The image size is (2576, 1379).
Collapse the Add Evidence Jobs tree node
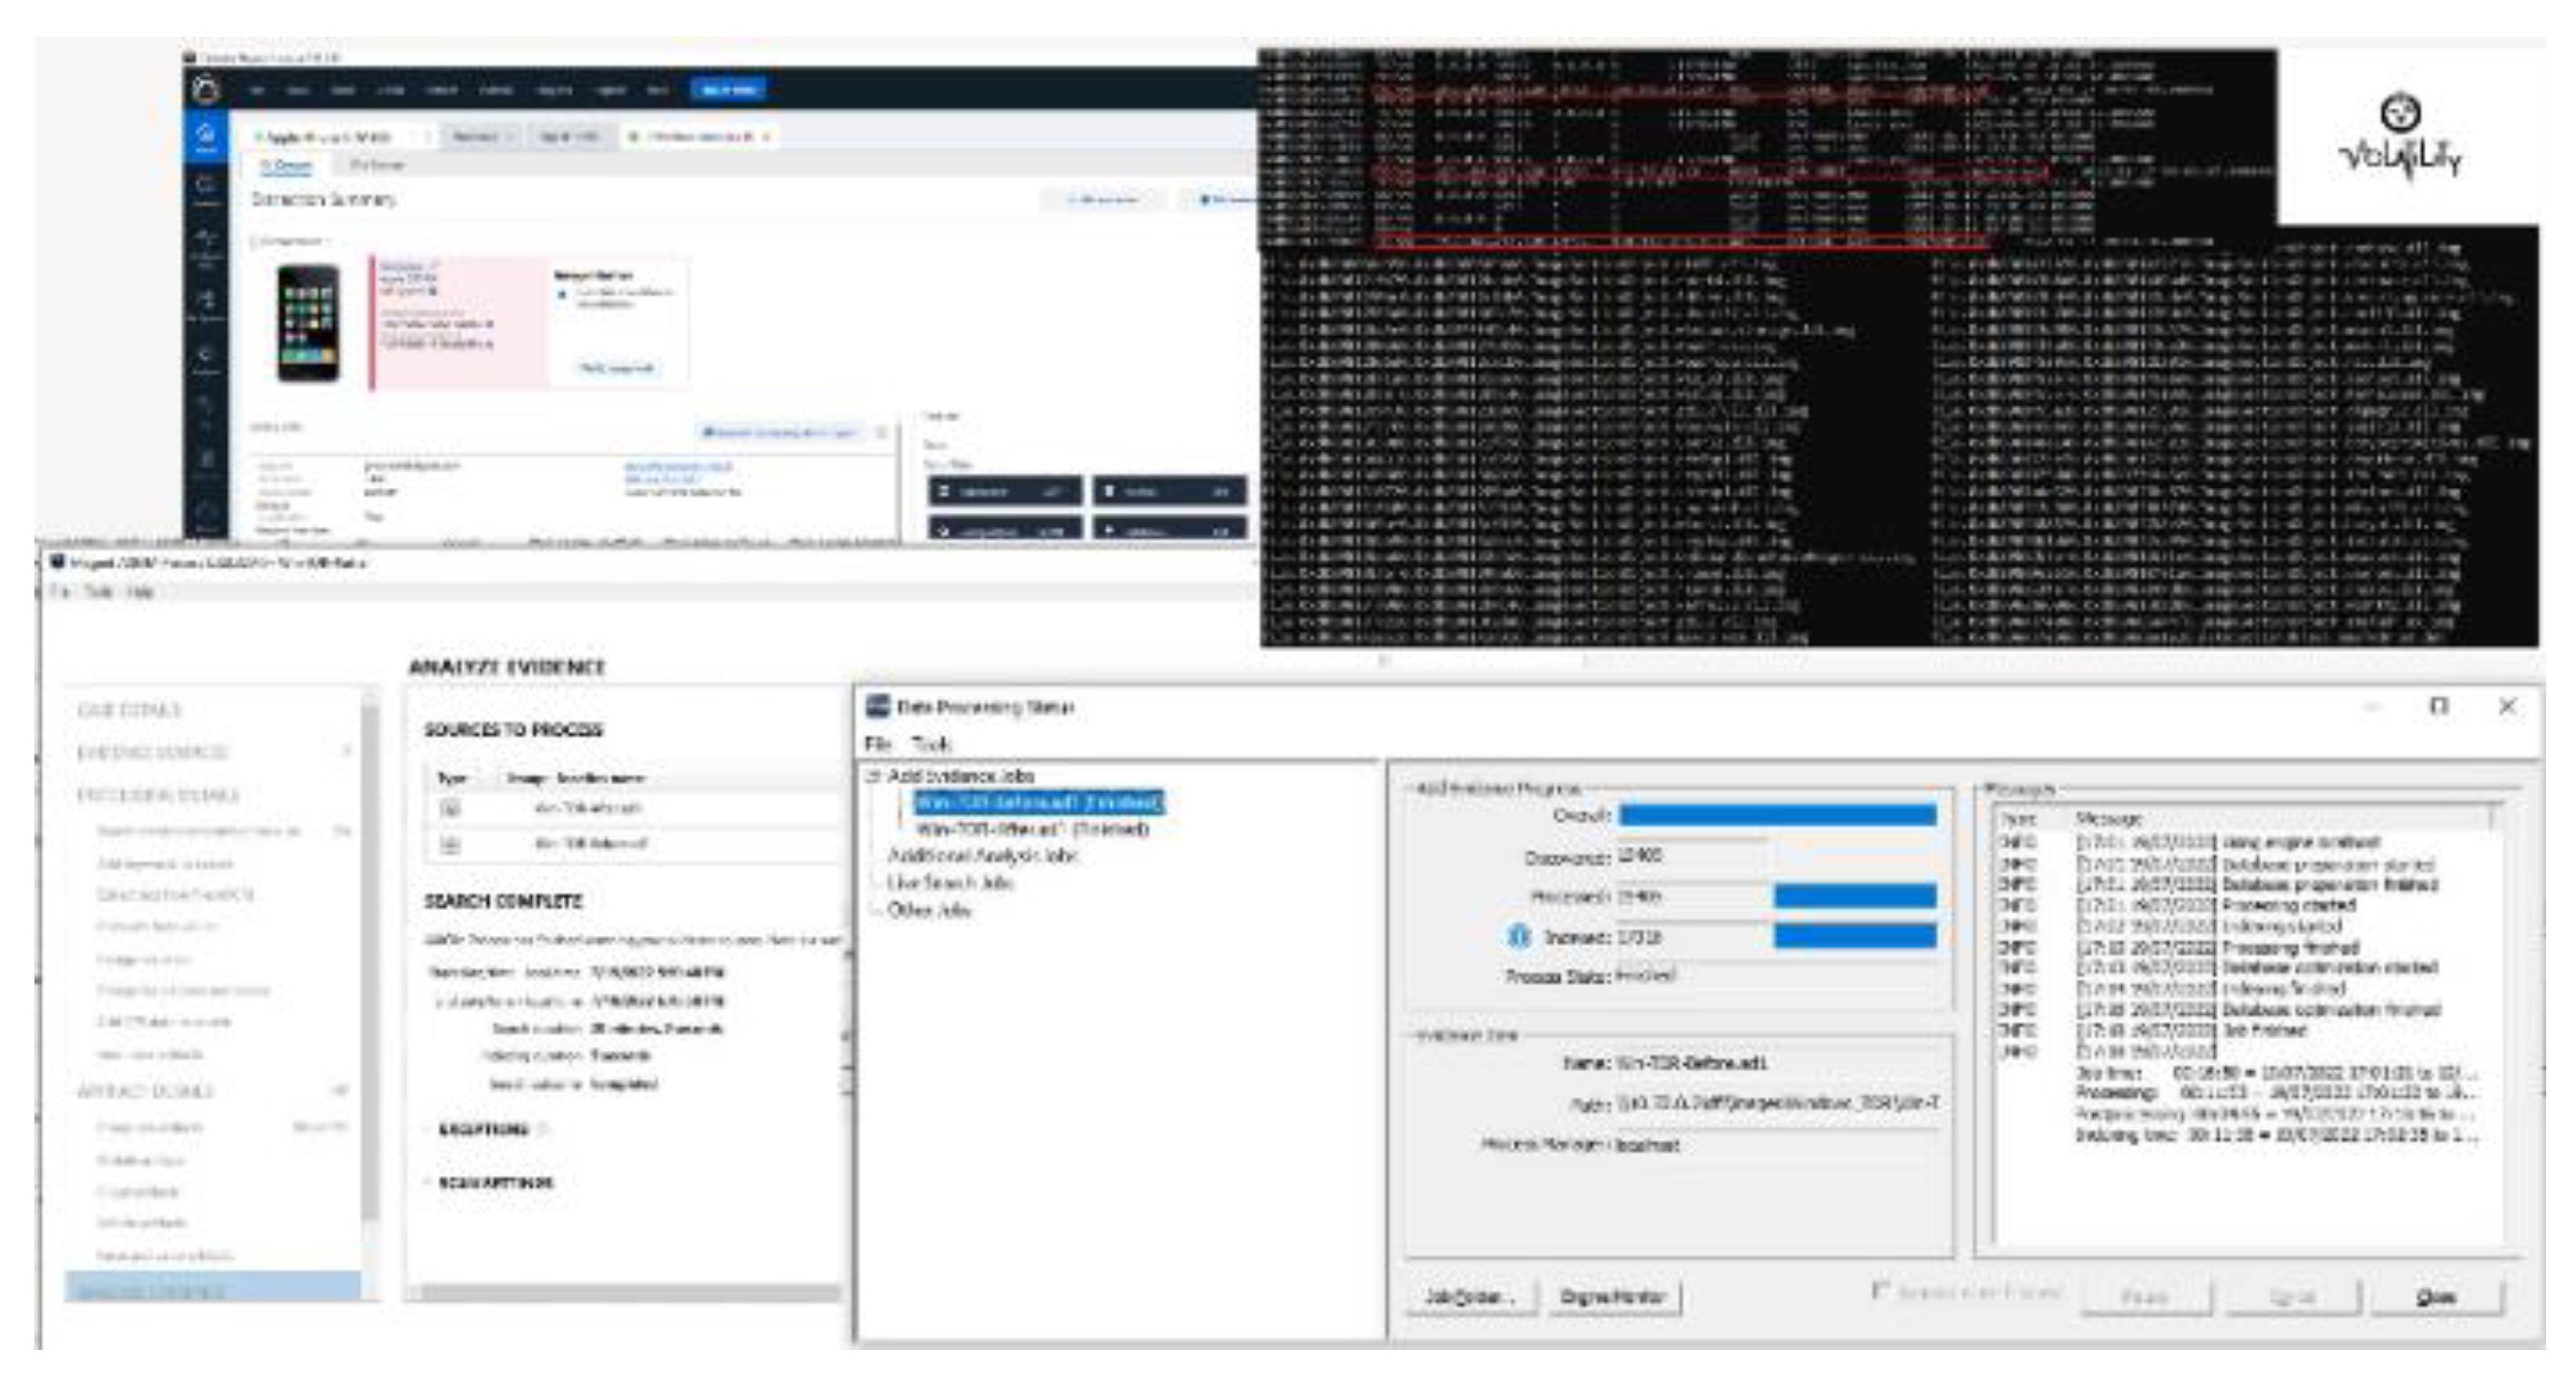pyautogui.click(x=873, y=775)
